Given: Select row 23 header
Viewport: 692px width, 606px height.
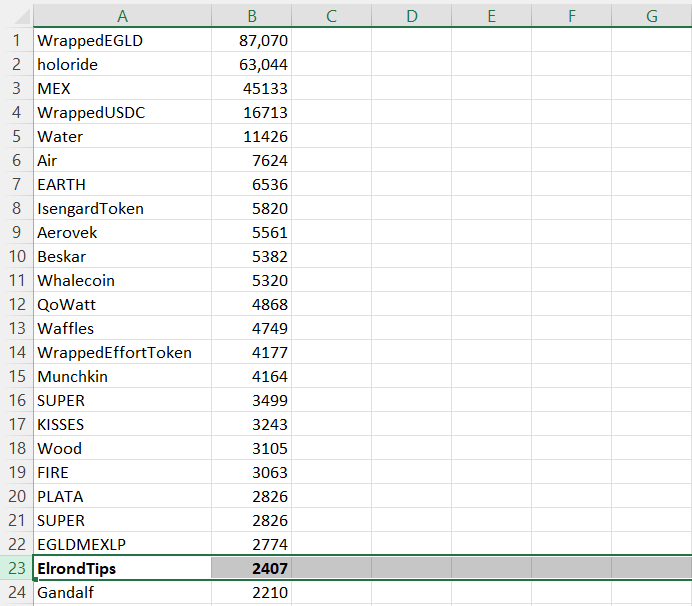Looking at the screenshot, I should point(16,568).
